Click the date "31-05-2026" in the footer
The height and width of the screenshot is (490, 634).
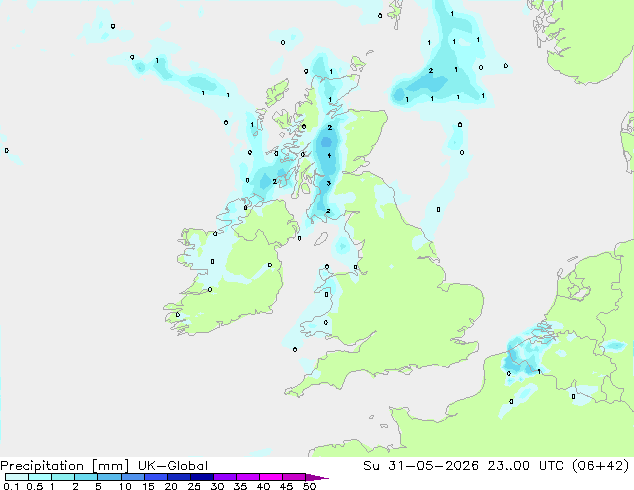coord(433,466)
